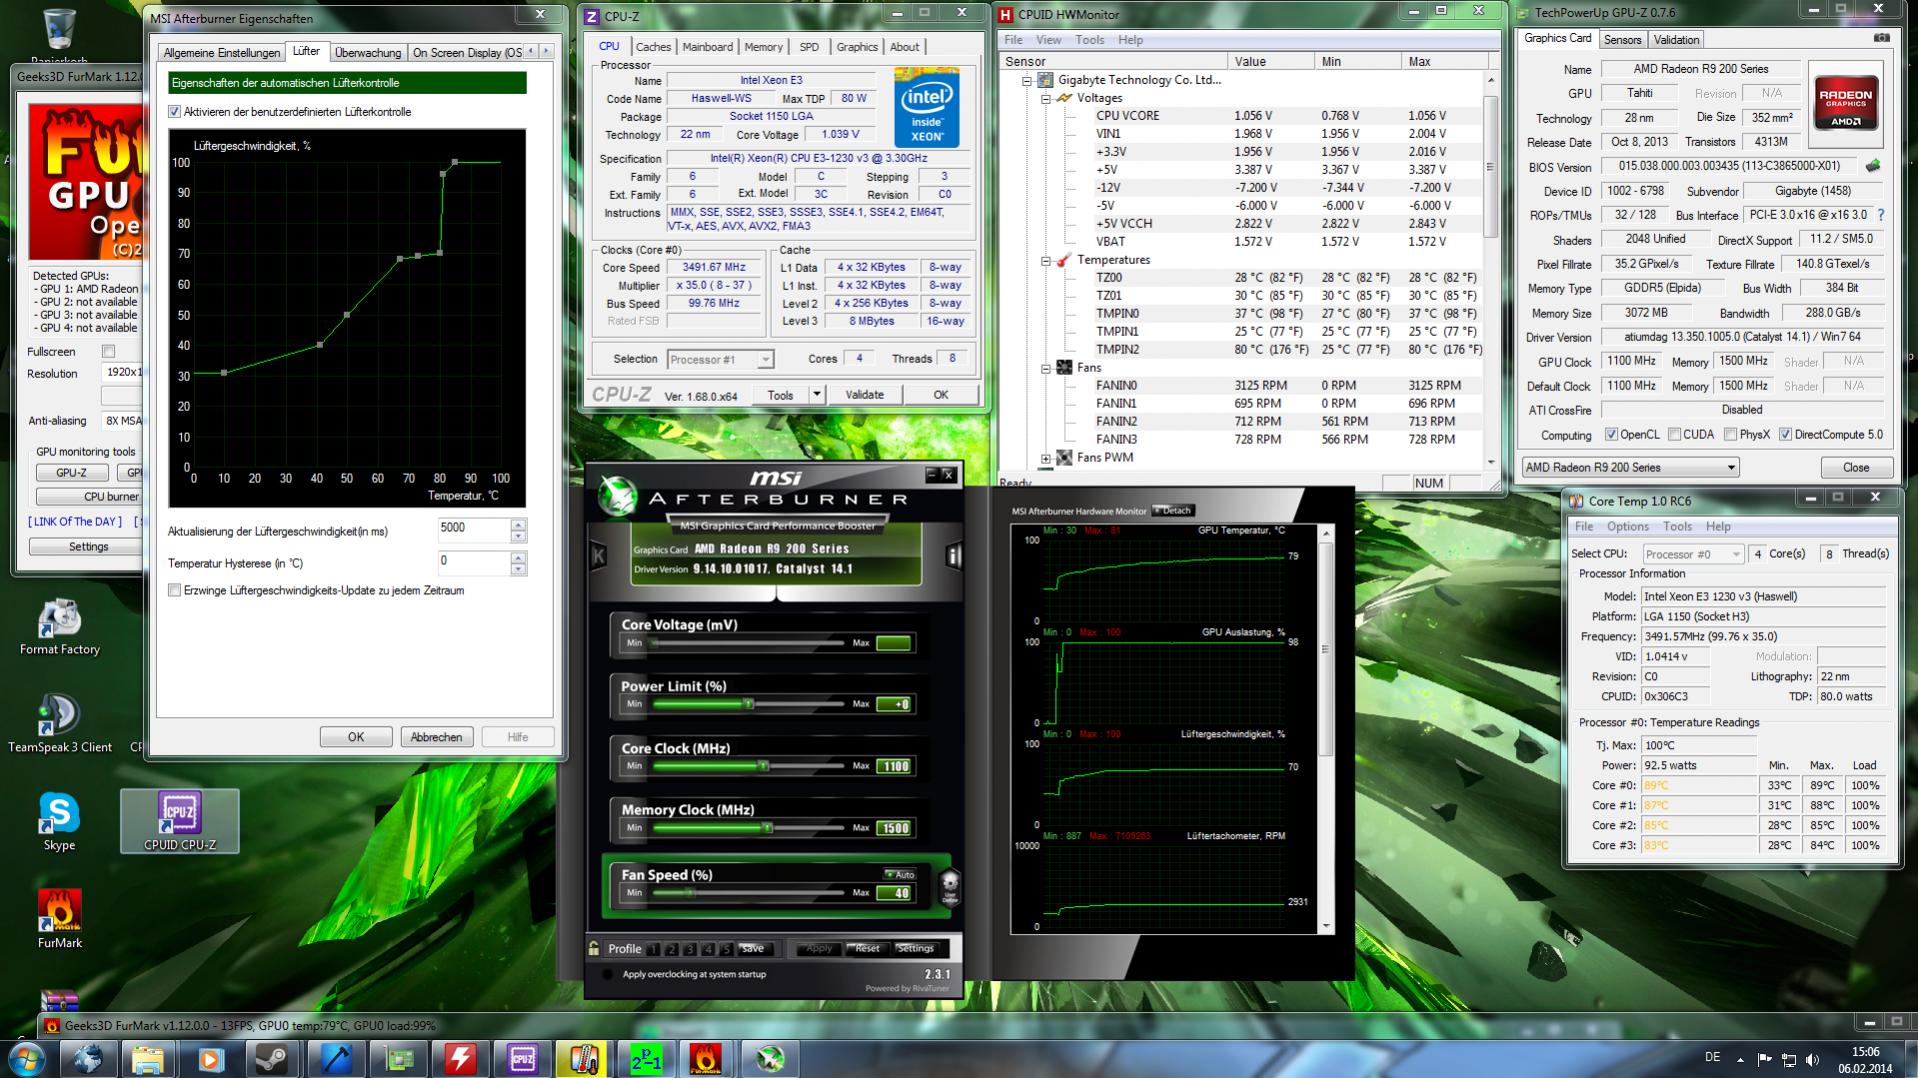
Task: Detach the Afterburner Hardware Monitor
Action: click(1173, 510)
